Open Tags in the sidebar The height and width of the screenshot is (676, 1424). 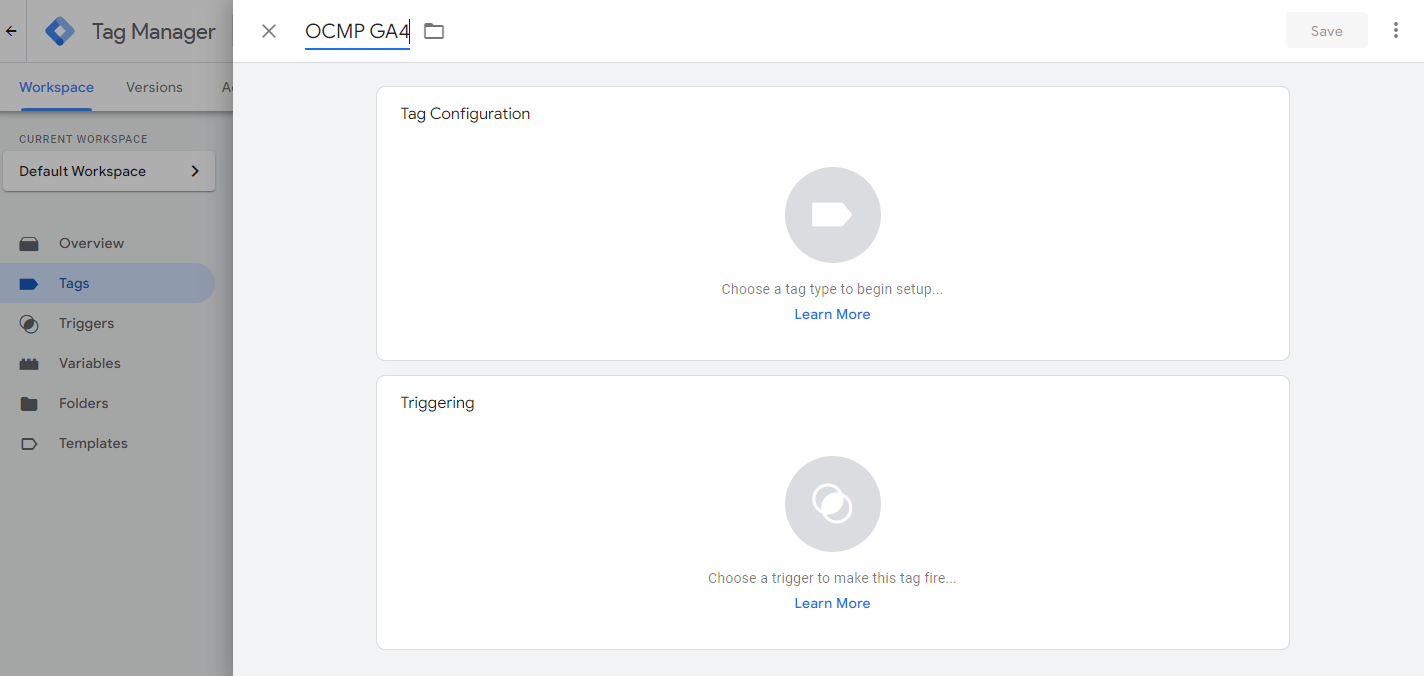click(x=108, y=283)
